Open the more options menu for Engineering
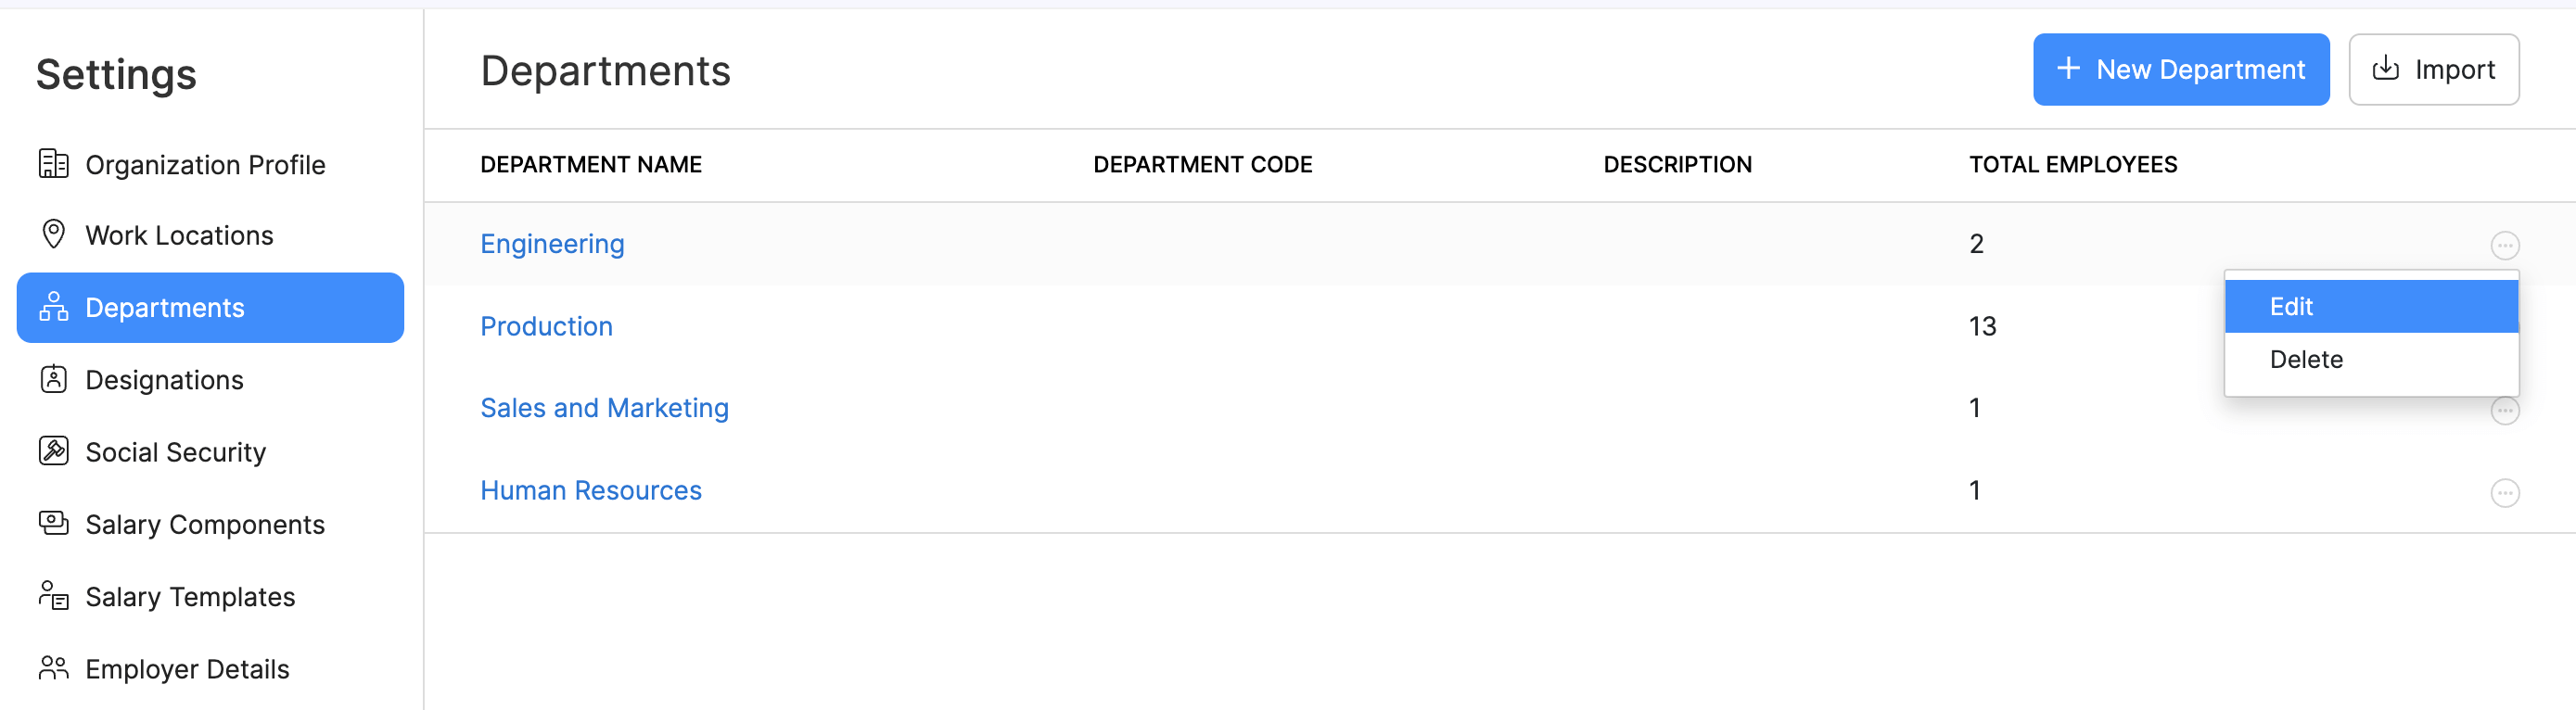The height and width of the screenshot is (710, 2576). pyautogui.click(x=2504, y=245)
